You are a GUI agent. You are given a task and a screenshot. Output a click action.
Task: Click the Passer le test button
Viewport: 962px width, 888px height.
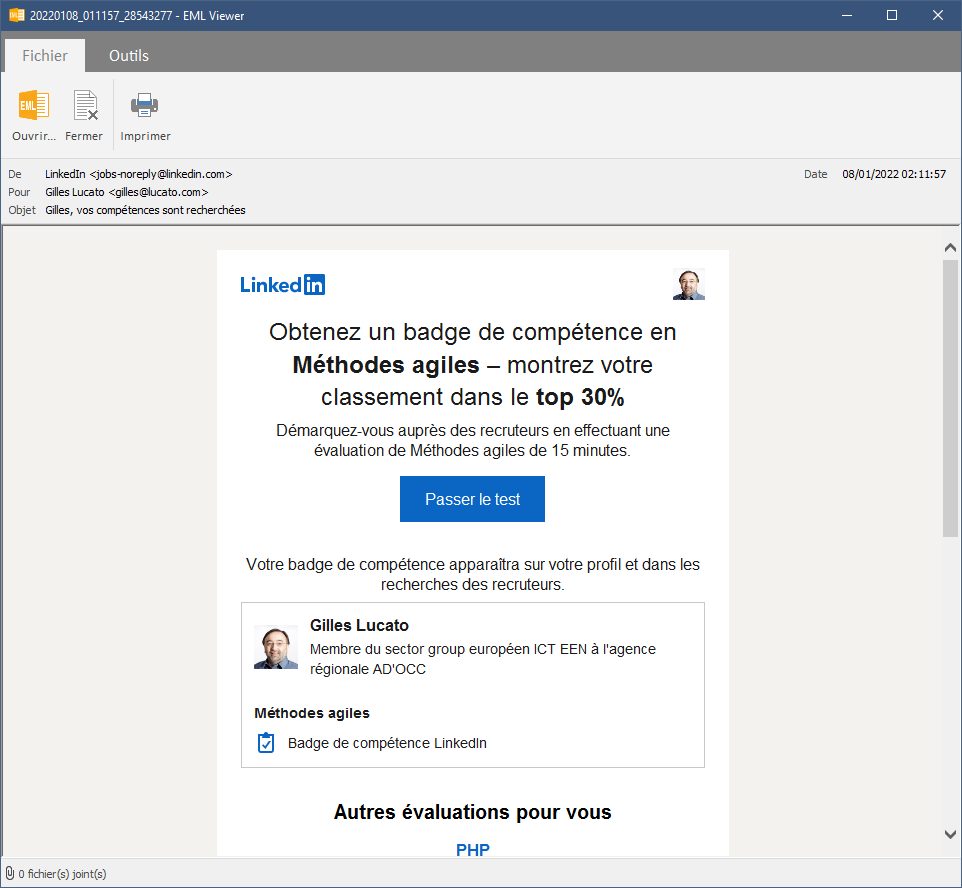pyautogui.click(x=472, y=499)
